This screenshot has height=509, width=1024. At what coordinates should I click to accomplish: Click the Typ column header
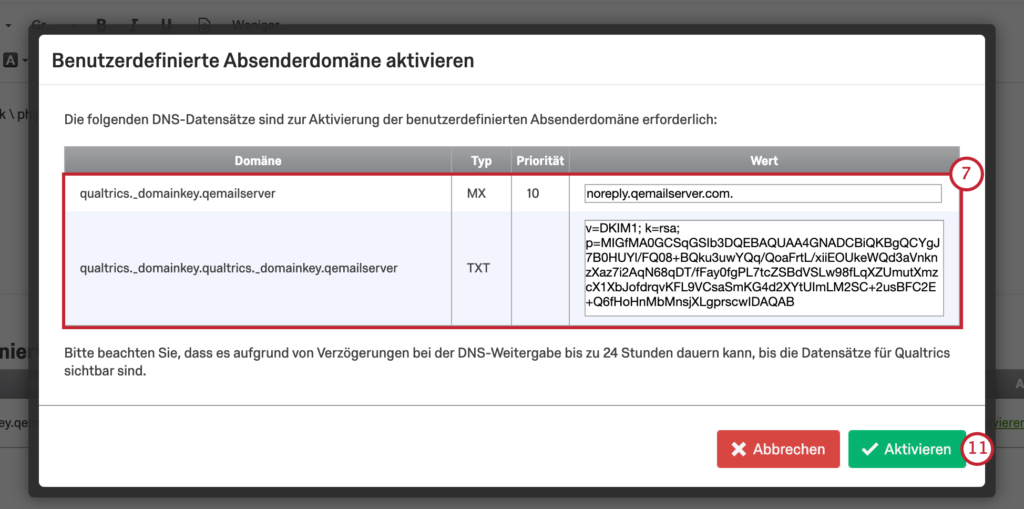[x=481, y=161]
